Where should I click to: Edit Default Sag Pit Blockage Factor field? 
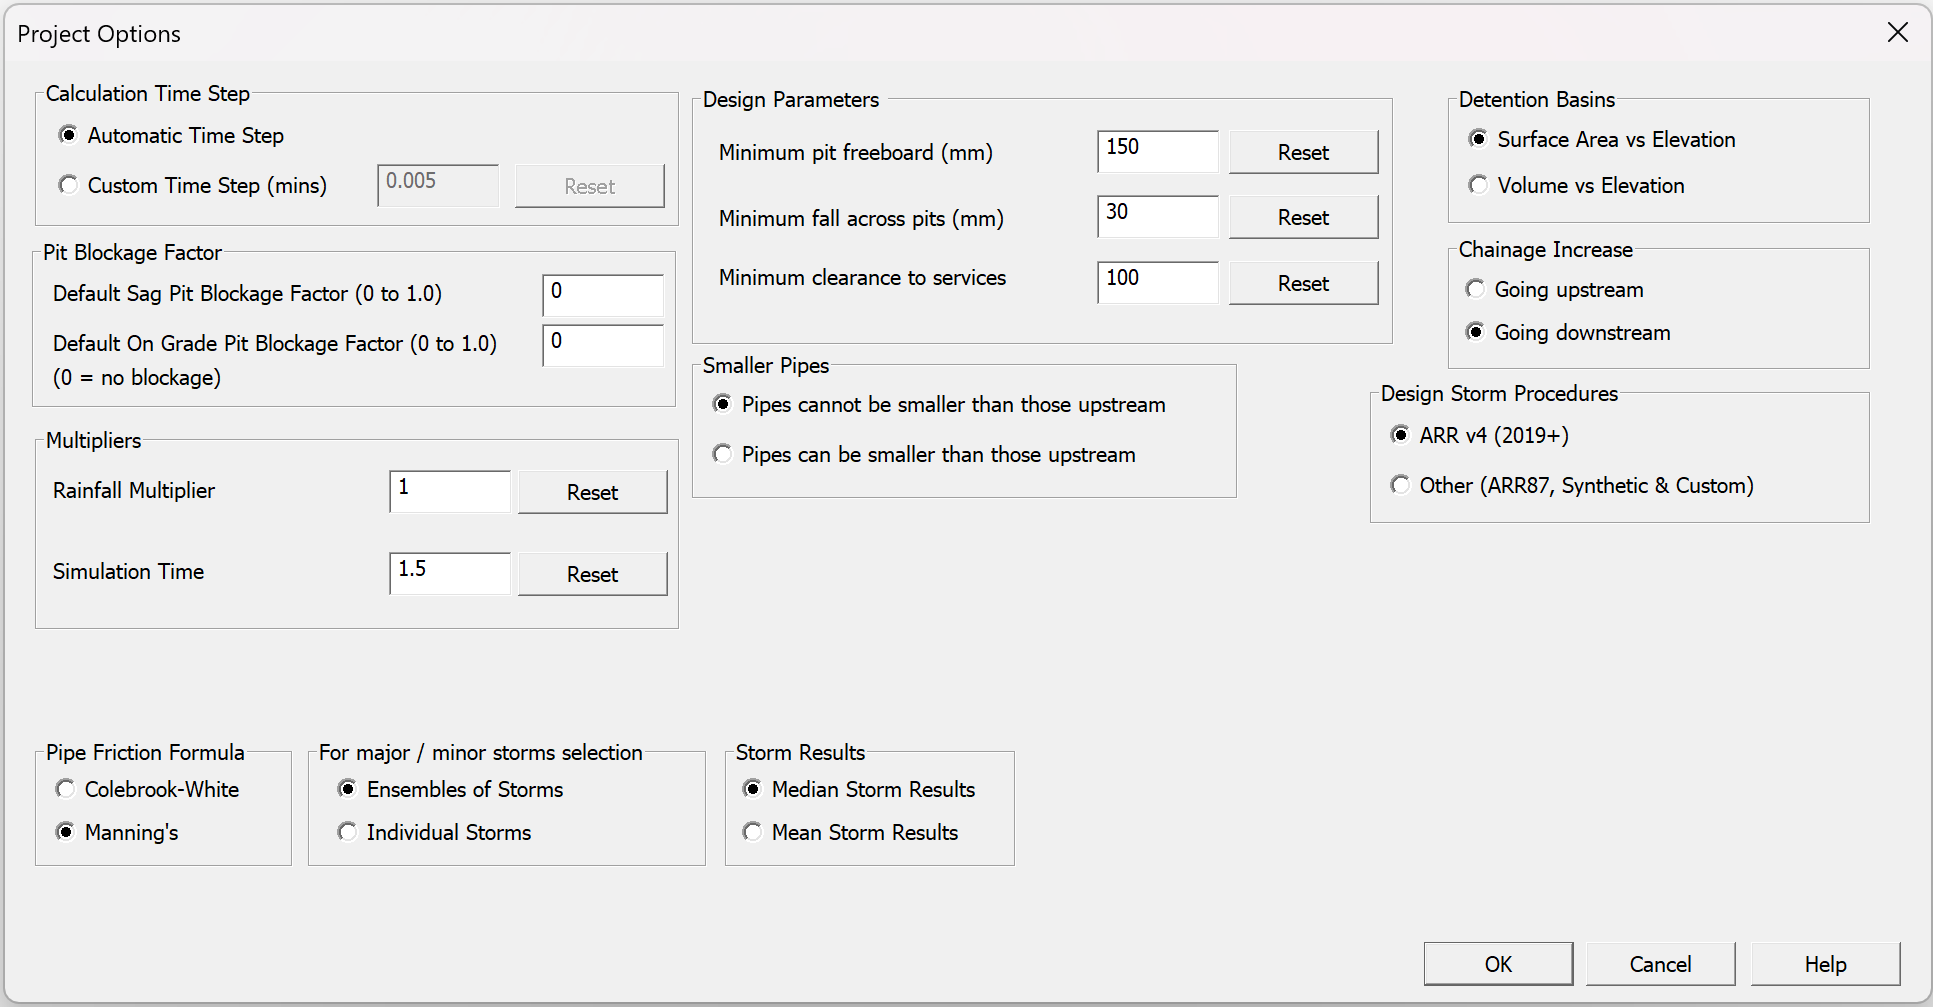[603, 295]
